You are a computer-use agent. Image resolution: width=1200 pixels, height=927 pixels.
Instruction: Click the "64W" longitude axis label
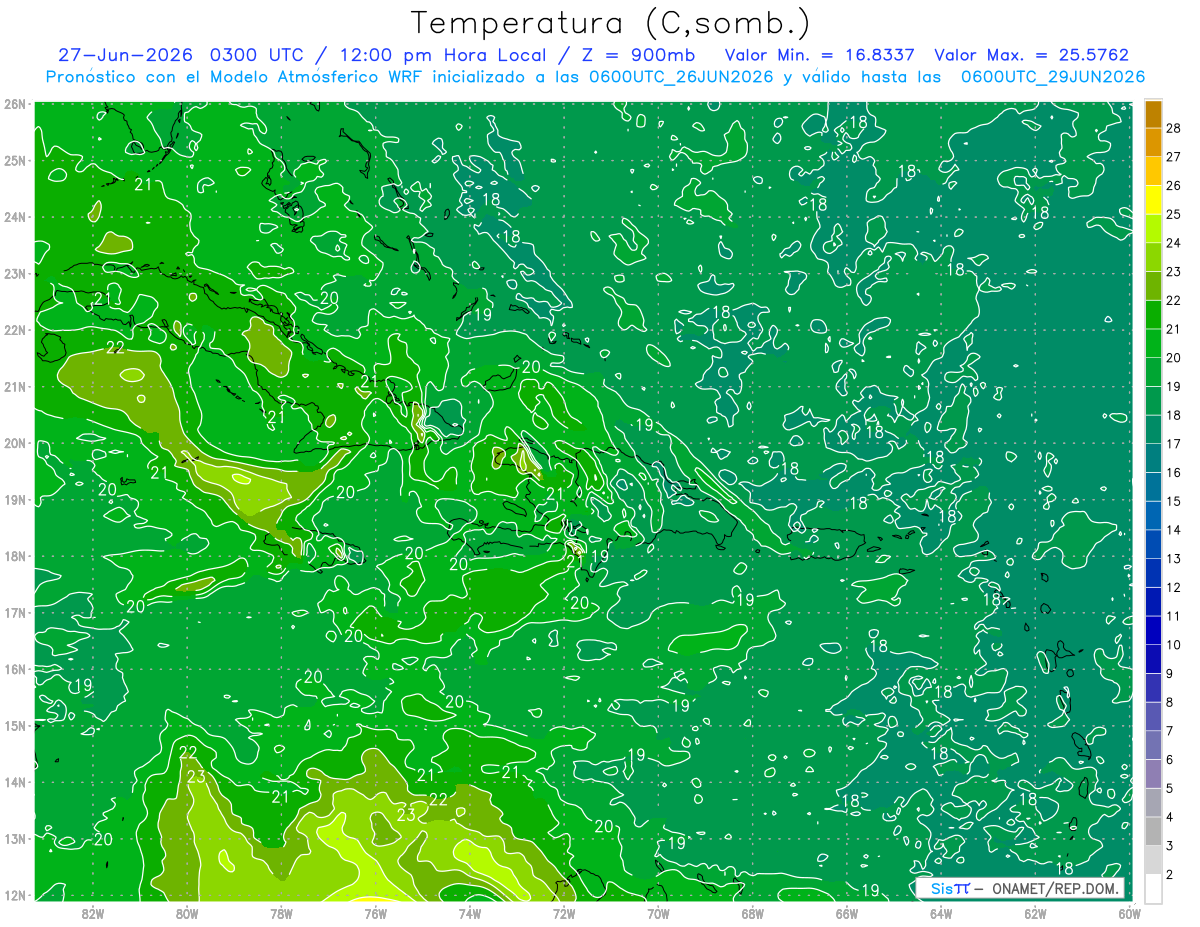click(940, 913)
